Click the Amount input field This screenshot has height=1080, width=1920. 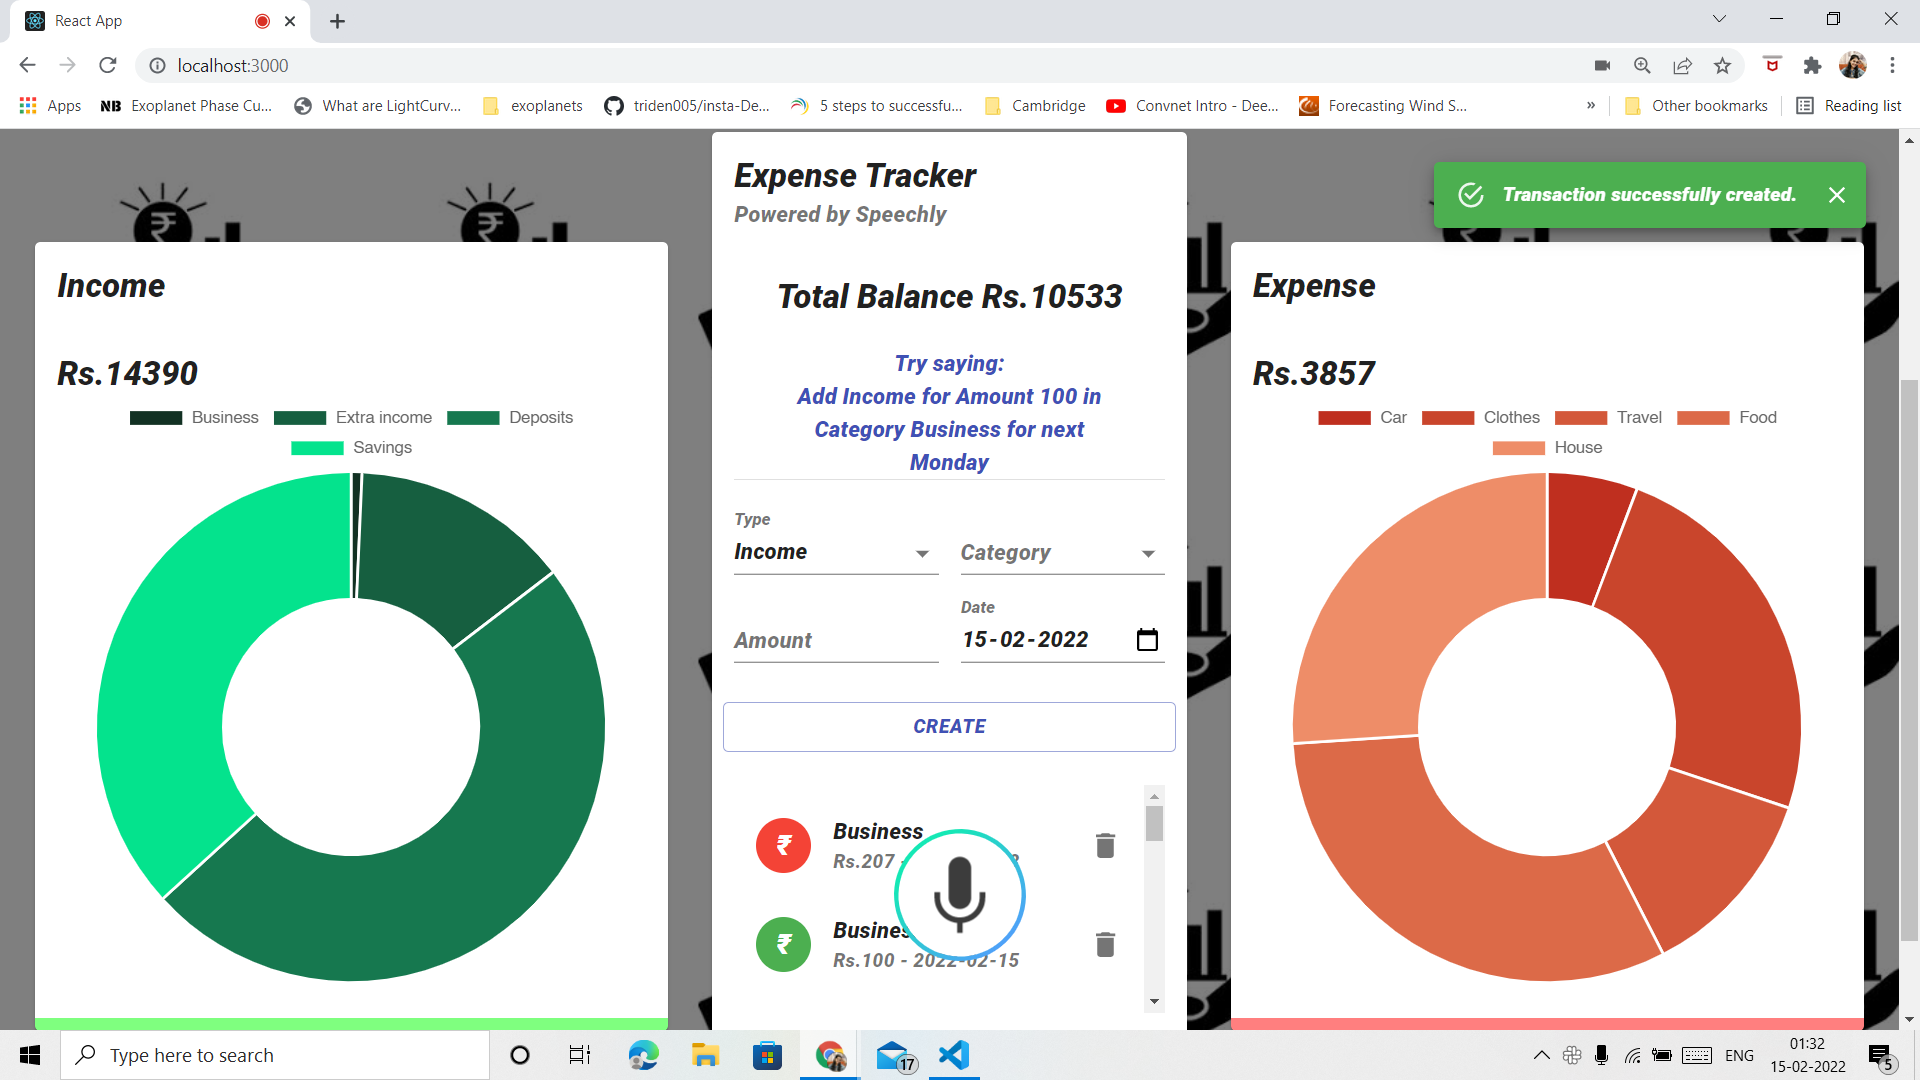(x=836, y=641)
